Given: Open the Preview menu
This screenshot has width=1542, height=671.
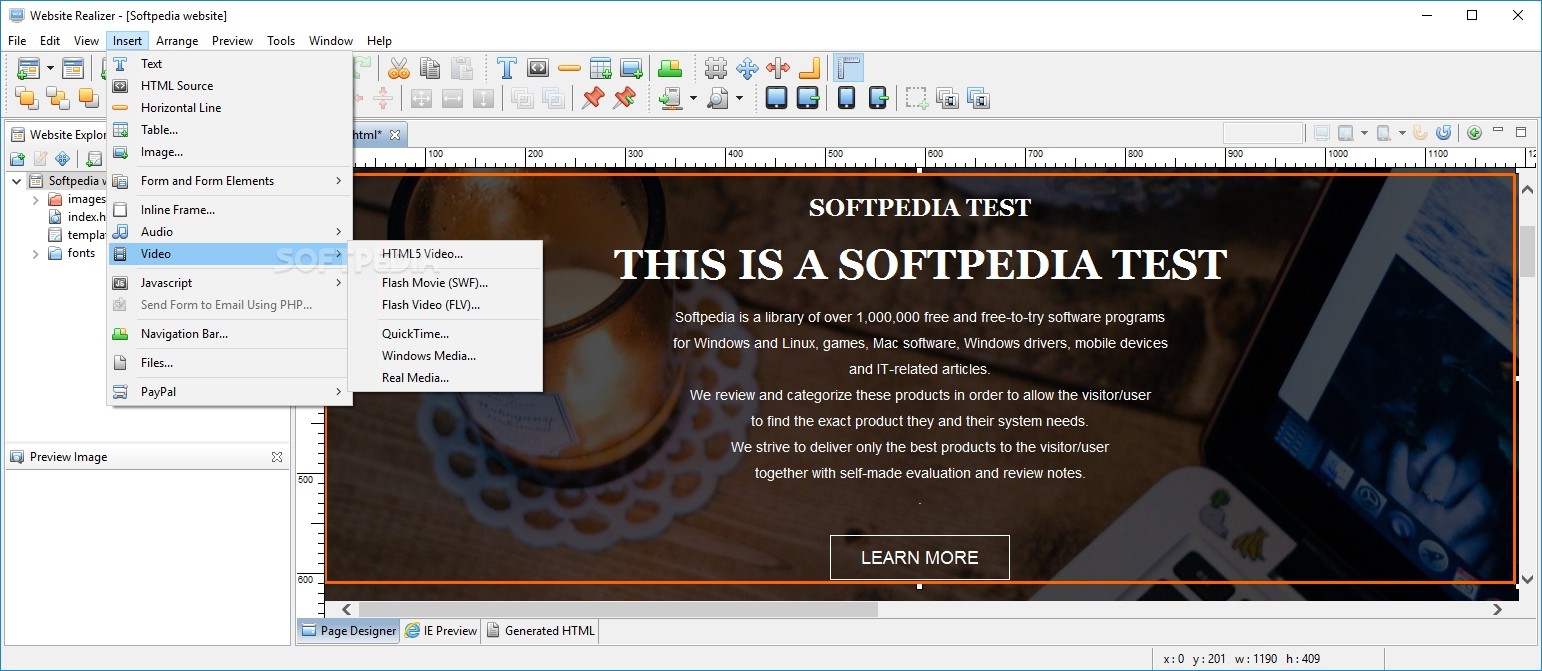Looking at the screenshot, I should click(232, 41).
